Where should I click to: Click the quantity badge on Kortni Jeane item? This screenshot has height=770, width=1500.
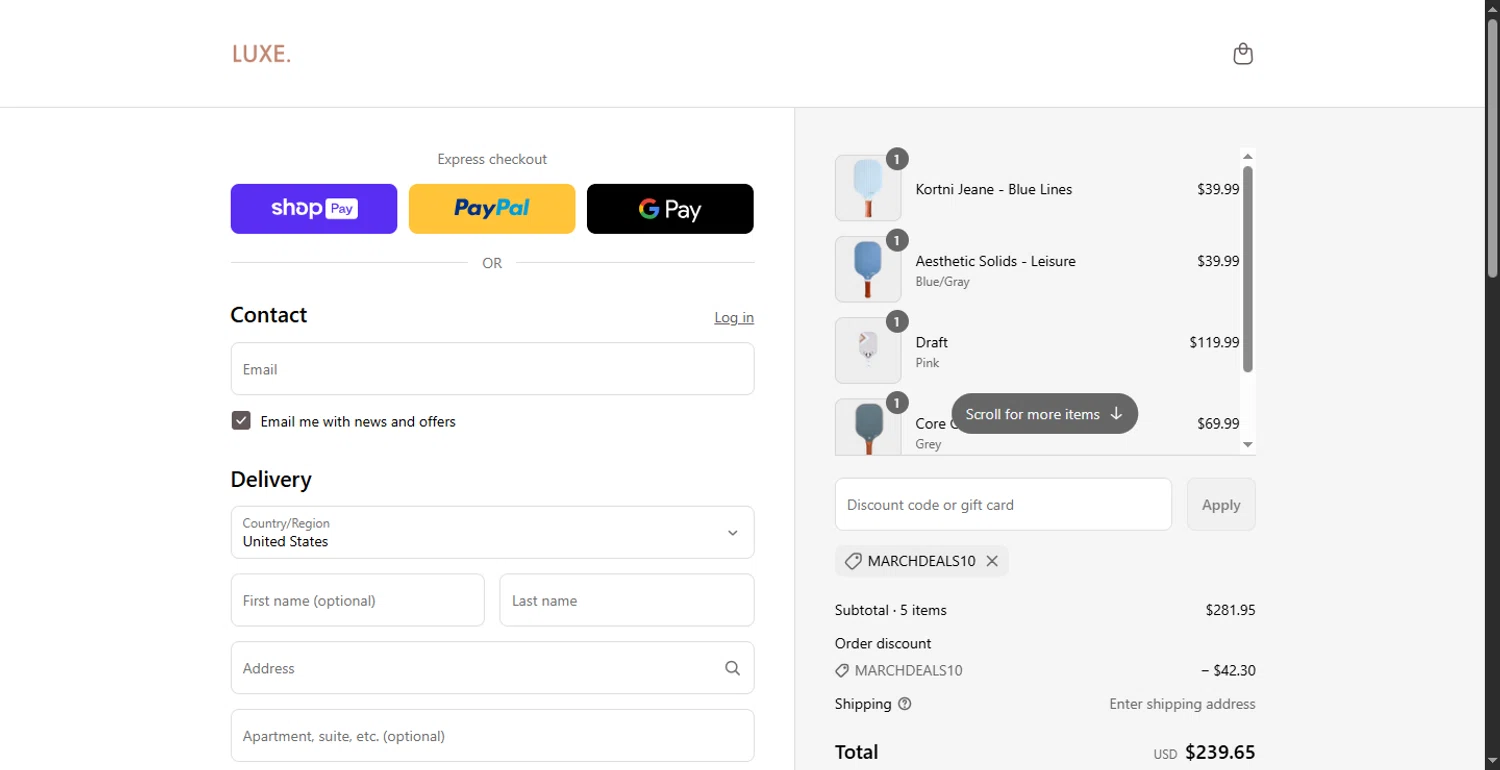897,159
